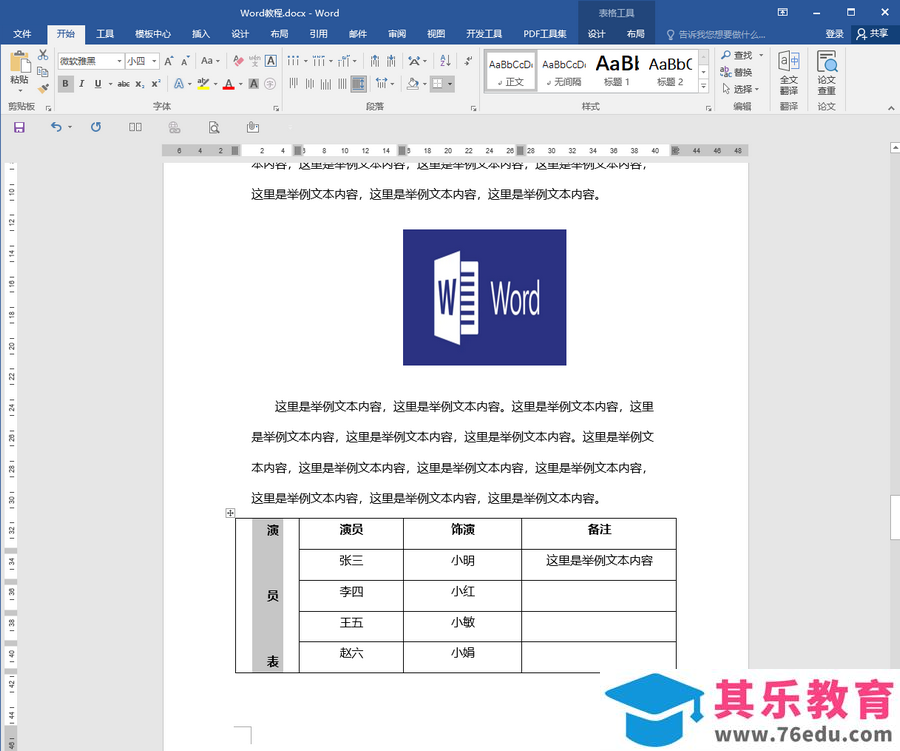Click the third alignment icon in paragraph group
900x751 pixels.
point(325,84)
